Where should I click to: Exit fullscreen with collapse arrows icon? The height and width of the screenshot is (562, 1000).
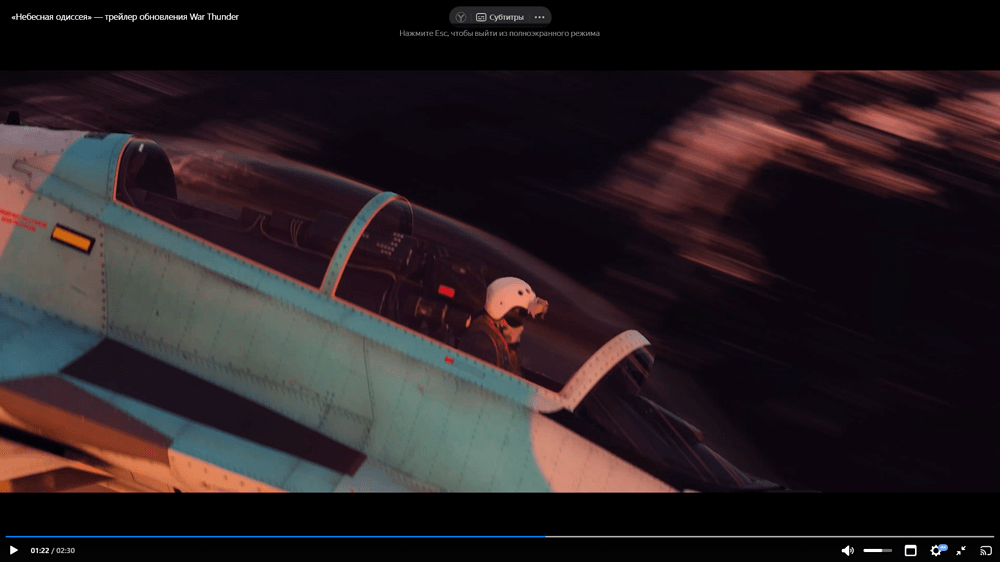pos(961,550)
